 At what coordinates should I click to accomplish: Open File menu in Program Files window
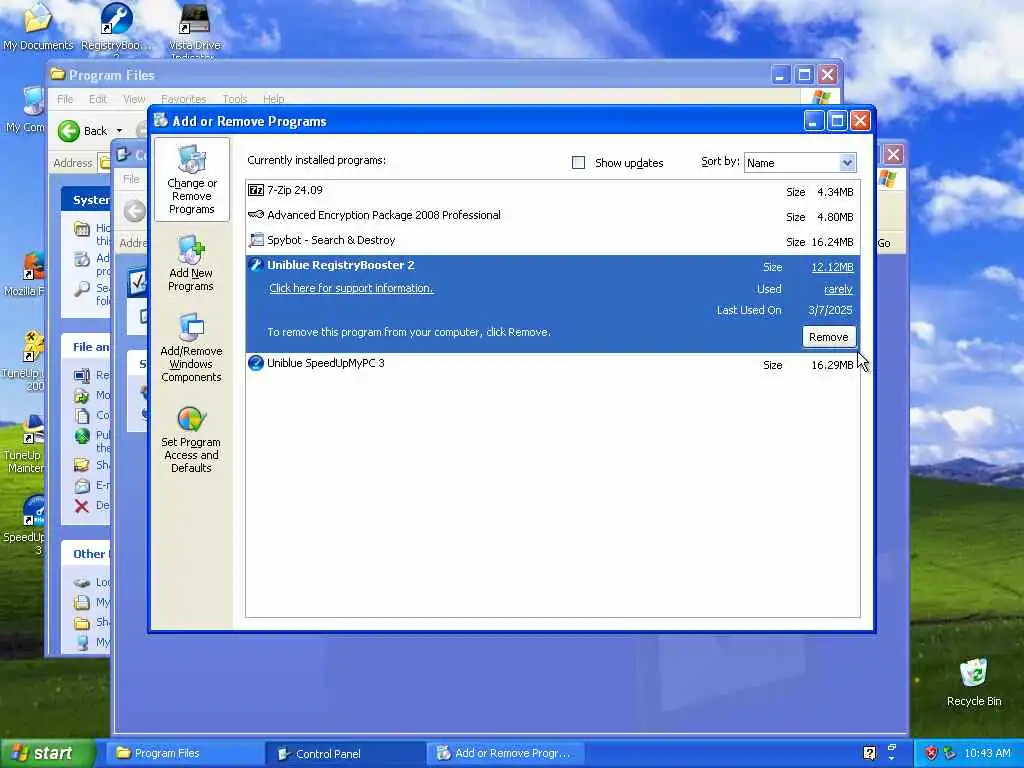click(x=65, y=99)
